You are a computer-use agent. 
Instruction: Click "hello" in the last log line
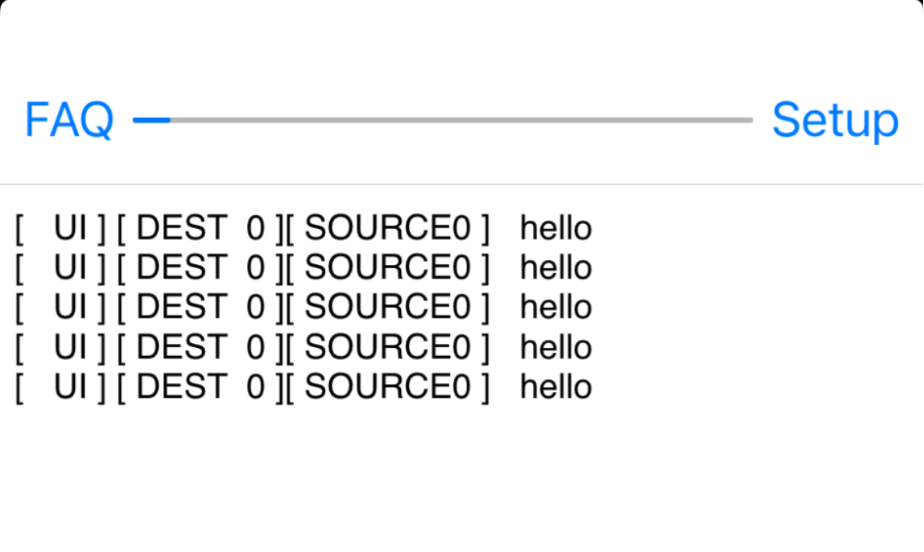coord(556,386)
